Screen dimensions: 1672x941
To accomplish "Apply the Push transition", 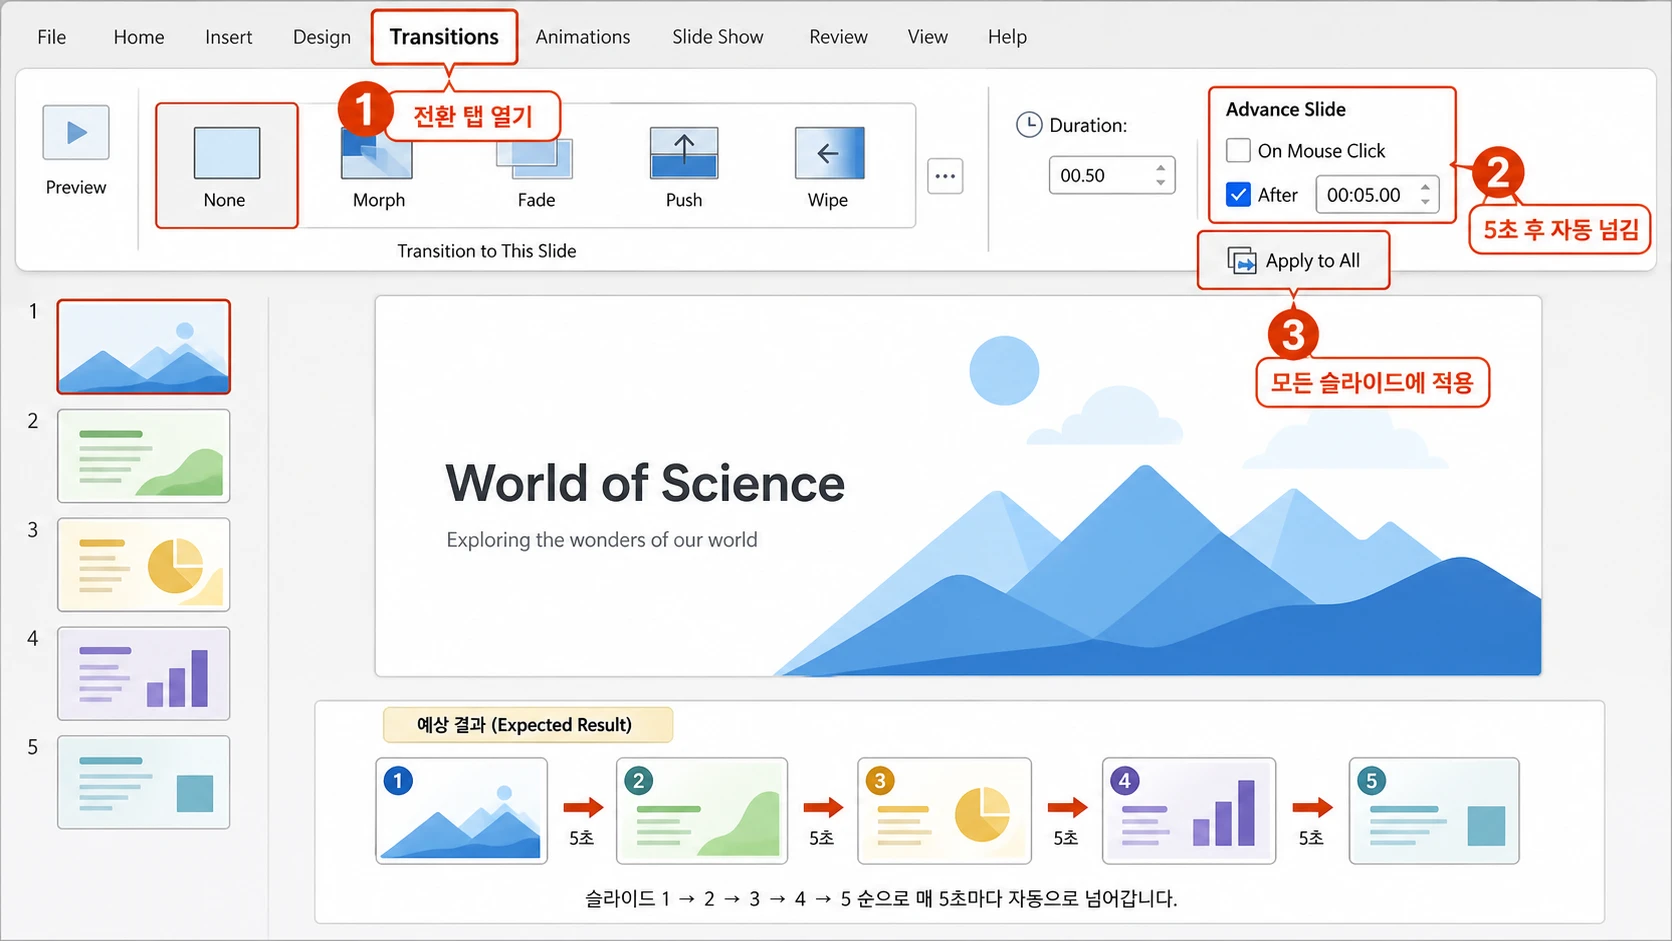I will [684, 168].
